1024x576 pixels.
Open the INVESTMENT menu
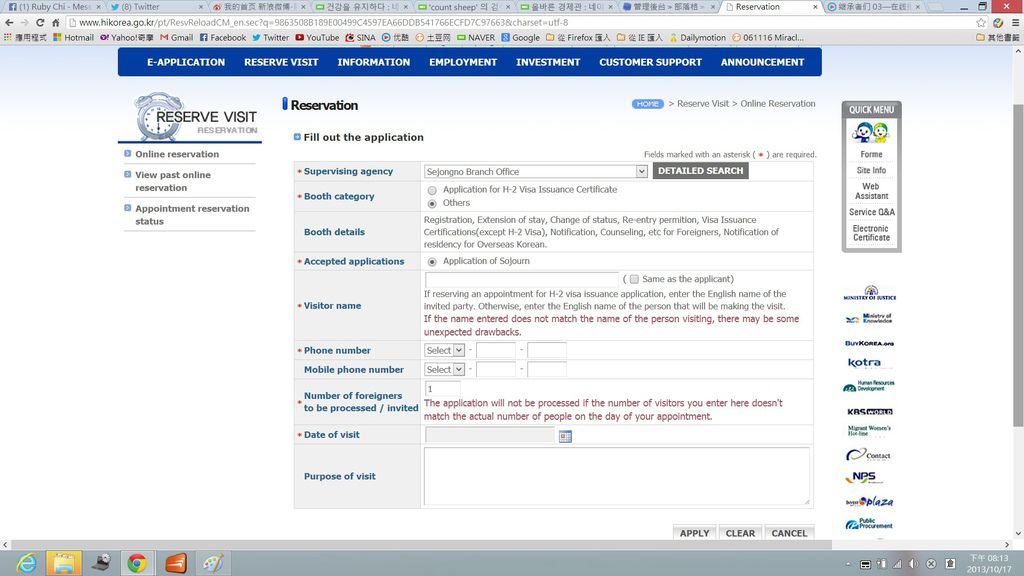click(x=548, y=62)
